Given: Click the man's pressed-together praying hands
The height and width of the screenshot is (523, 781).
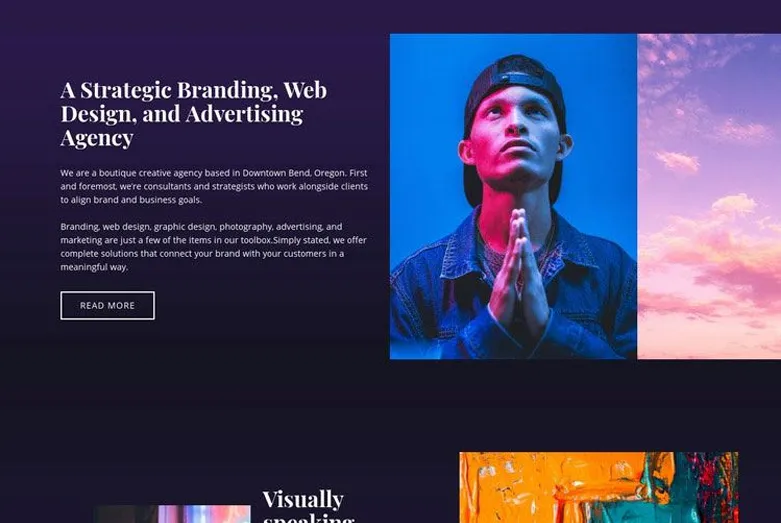Looking at the screenshot, I should tap(518, 269).
